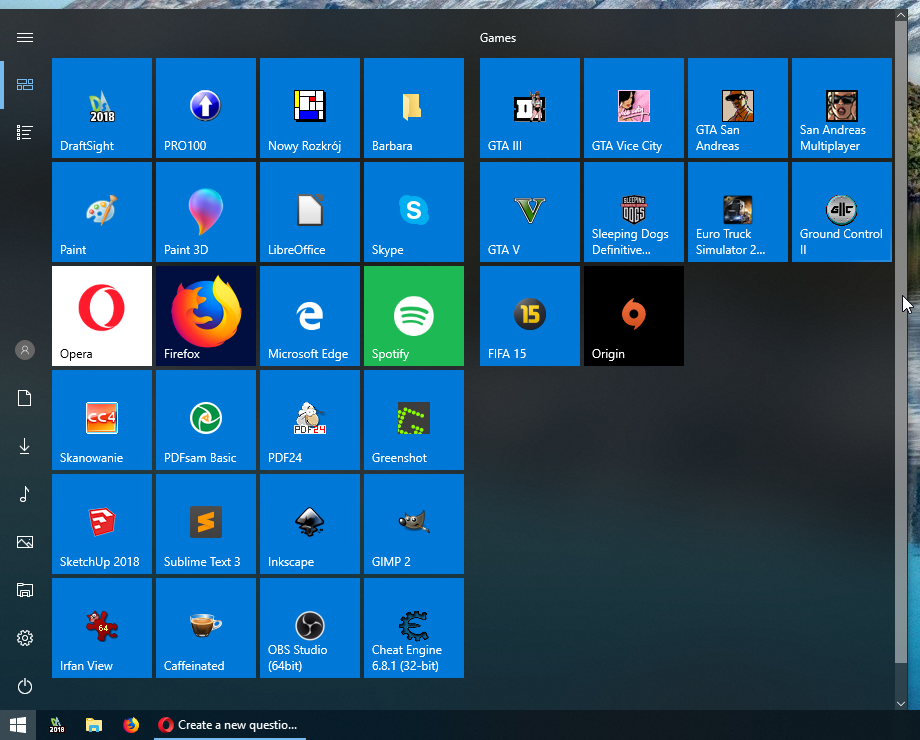Viewport: 920px width, 740px height.
Task: Launch San Andreas Multiplayer tile
Action: 842,108
